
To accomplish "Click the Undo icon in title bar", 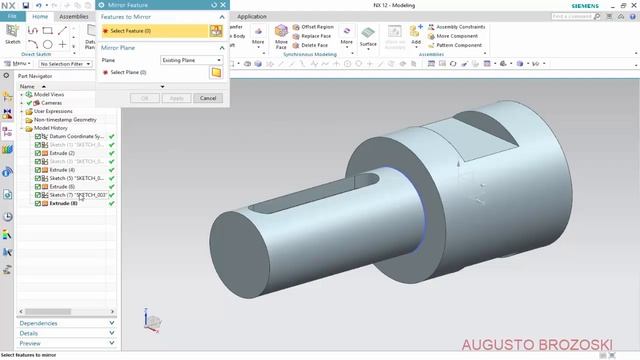I will 38,5.
